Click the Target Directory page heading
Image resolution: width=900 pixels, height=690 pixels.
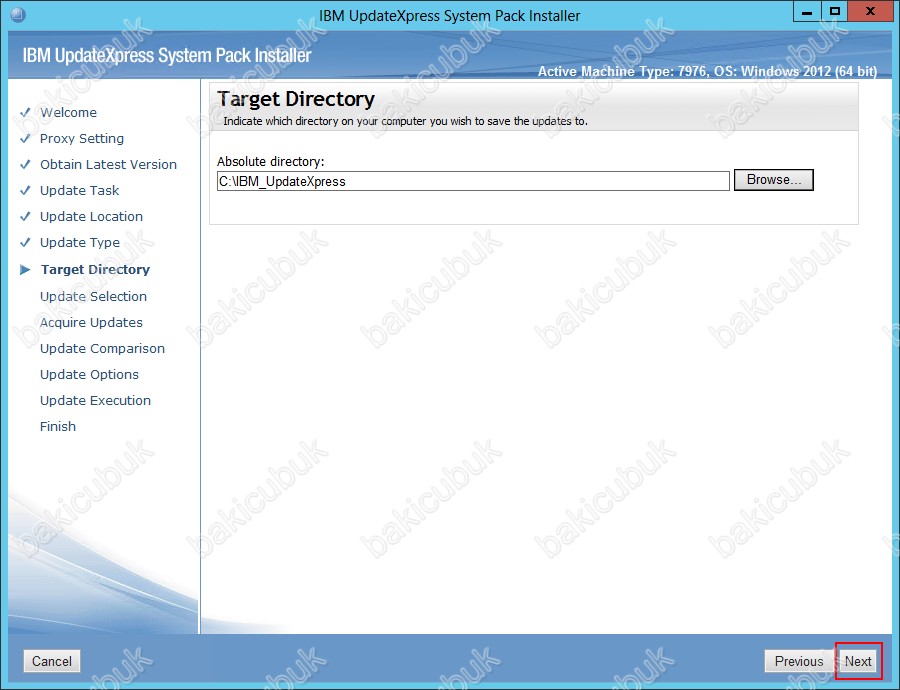pos(296,99)
